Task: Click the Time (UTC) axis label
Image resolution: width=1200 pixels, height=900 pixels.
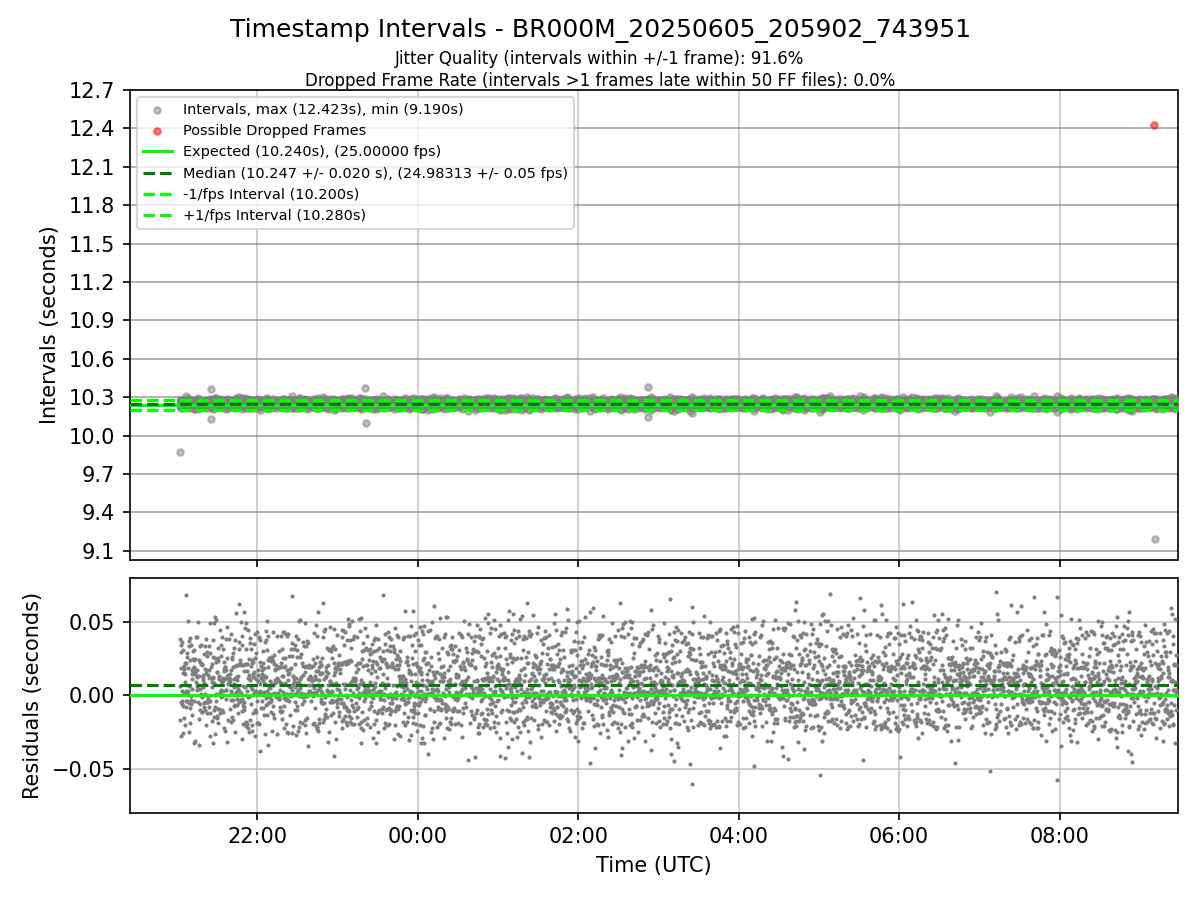Action: click(653, 865)
